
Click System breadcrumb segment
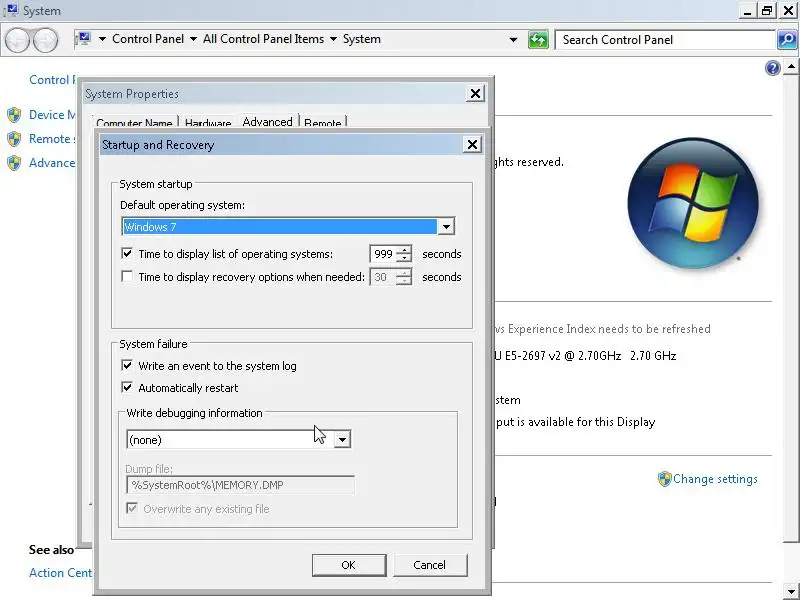point(362,39)
